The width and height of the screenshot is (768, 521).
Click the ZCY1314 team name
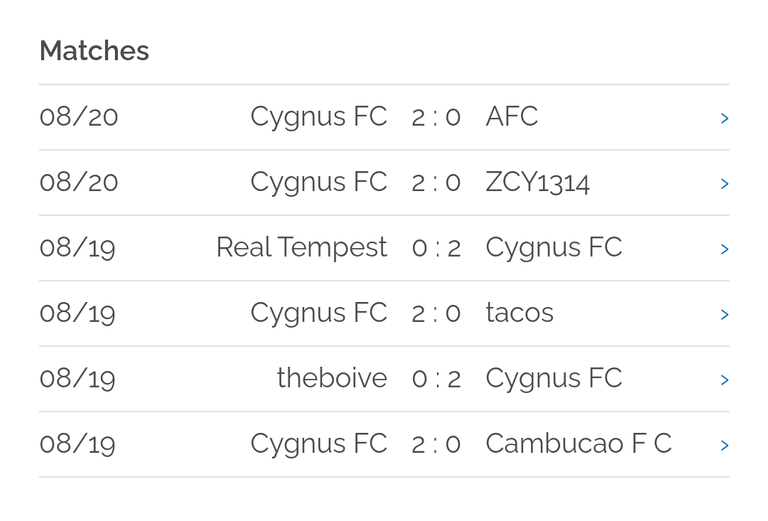click(x=537, y=183)
